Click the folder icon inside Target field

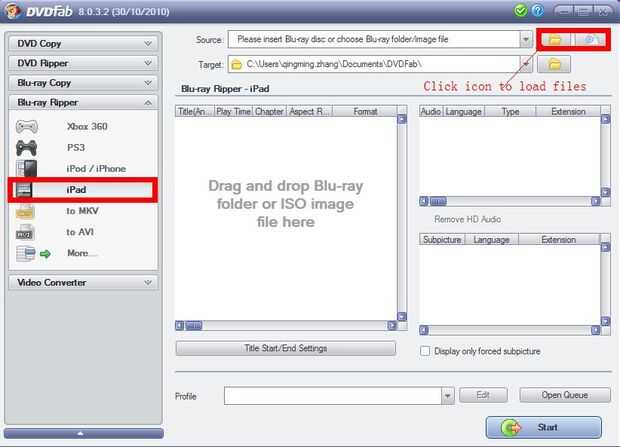236,64
